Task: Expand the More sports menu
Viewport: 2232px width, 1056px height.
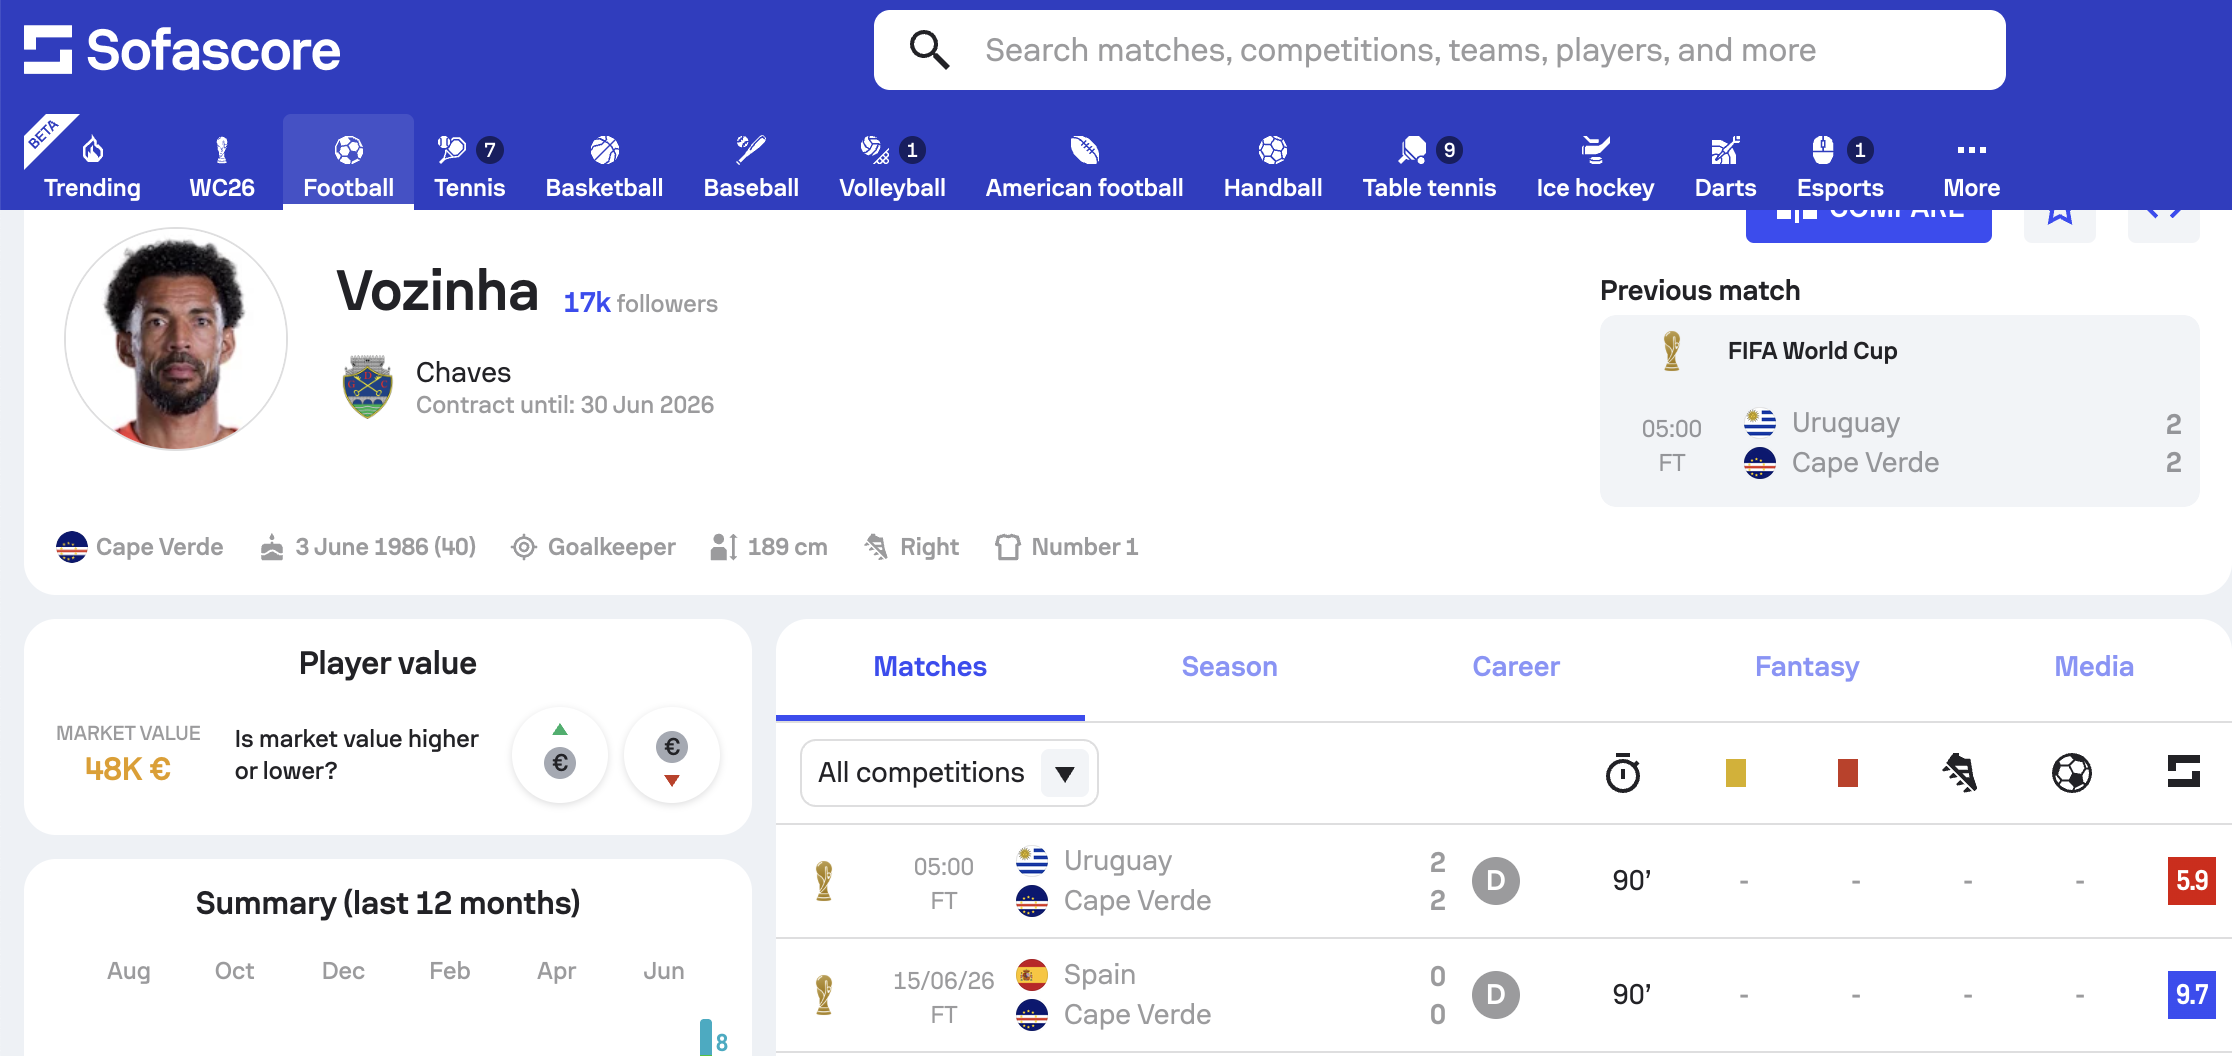Action: pyautogui.click(x=1971, y=166)
